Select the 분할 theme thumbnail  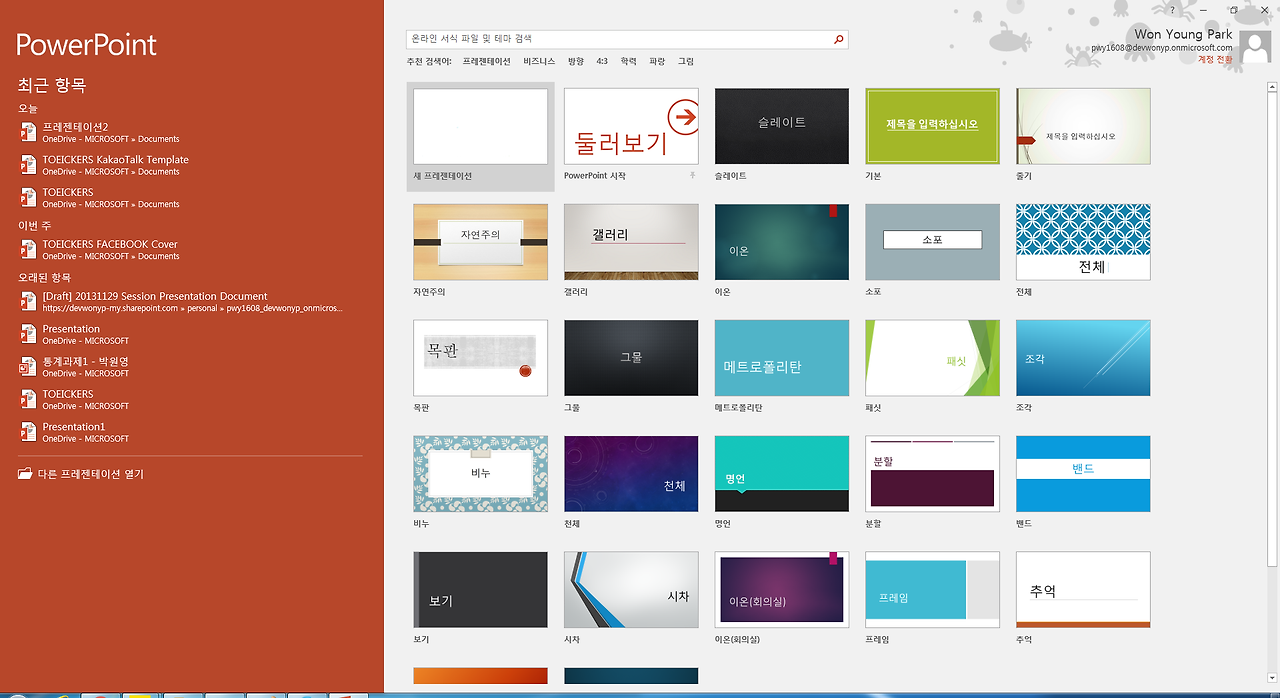(932, 474)
